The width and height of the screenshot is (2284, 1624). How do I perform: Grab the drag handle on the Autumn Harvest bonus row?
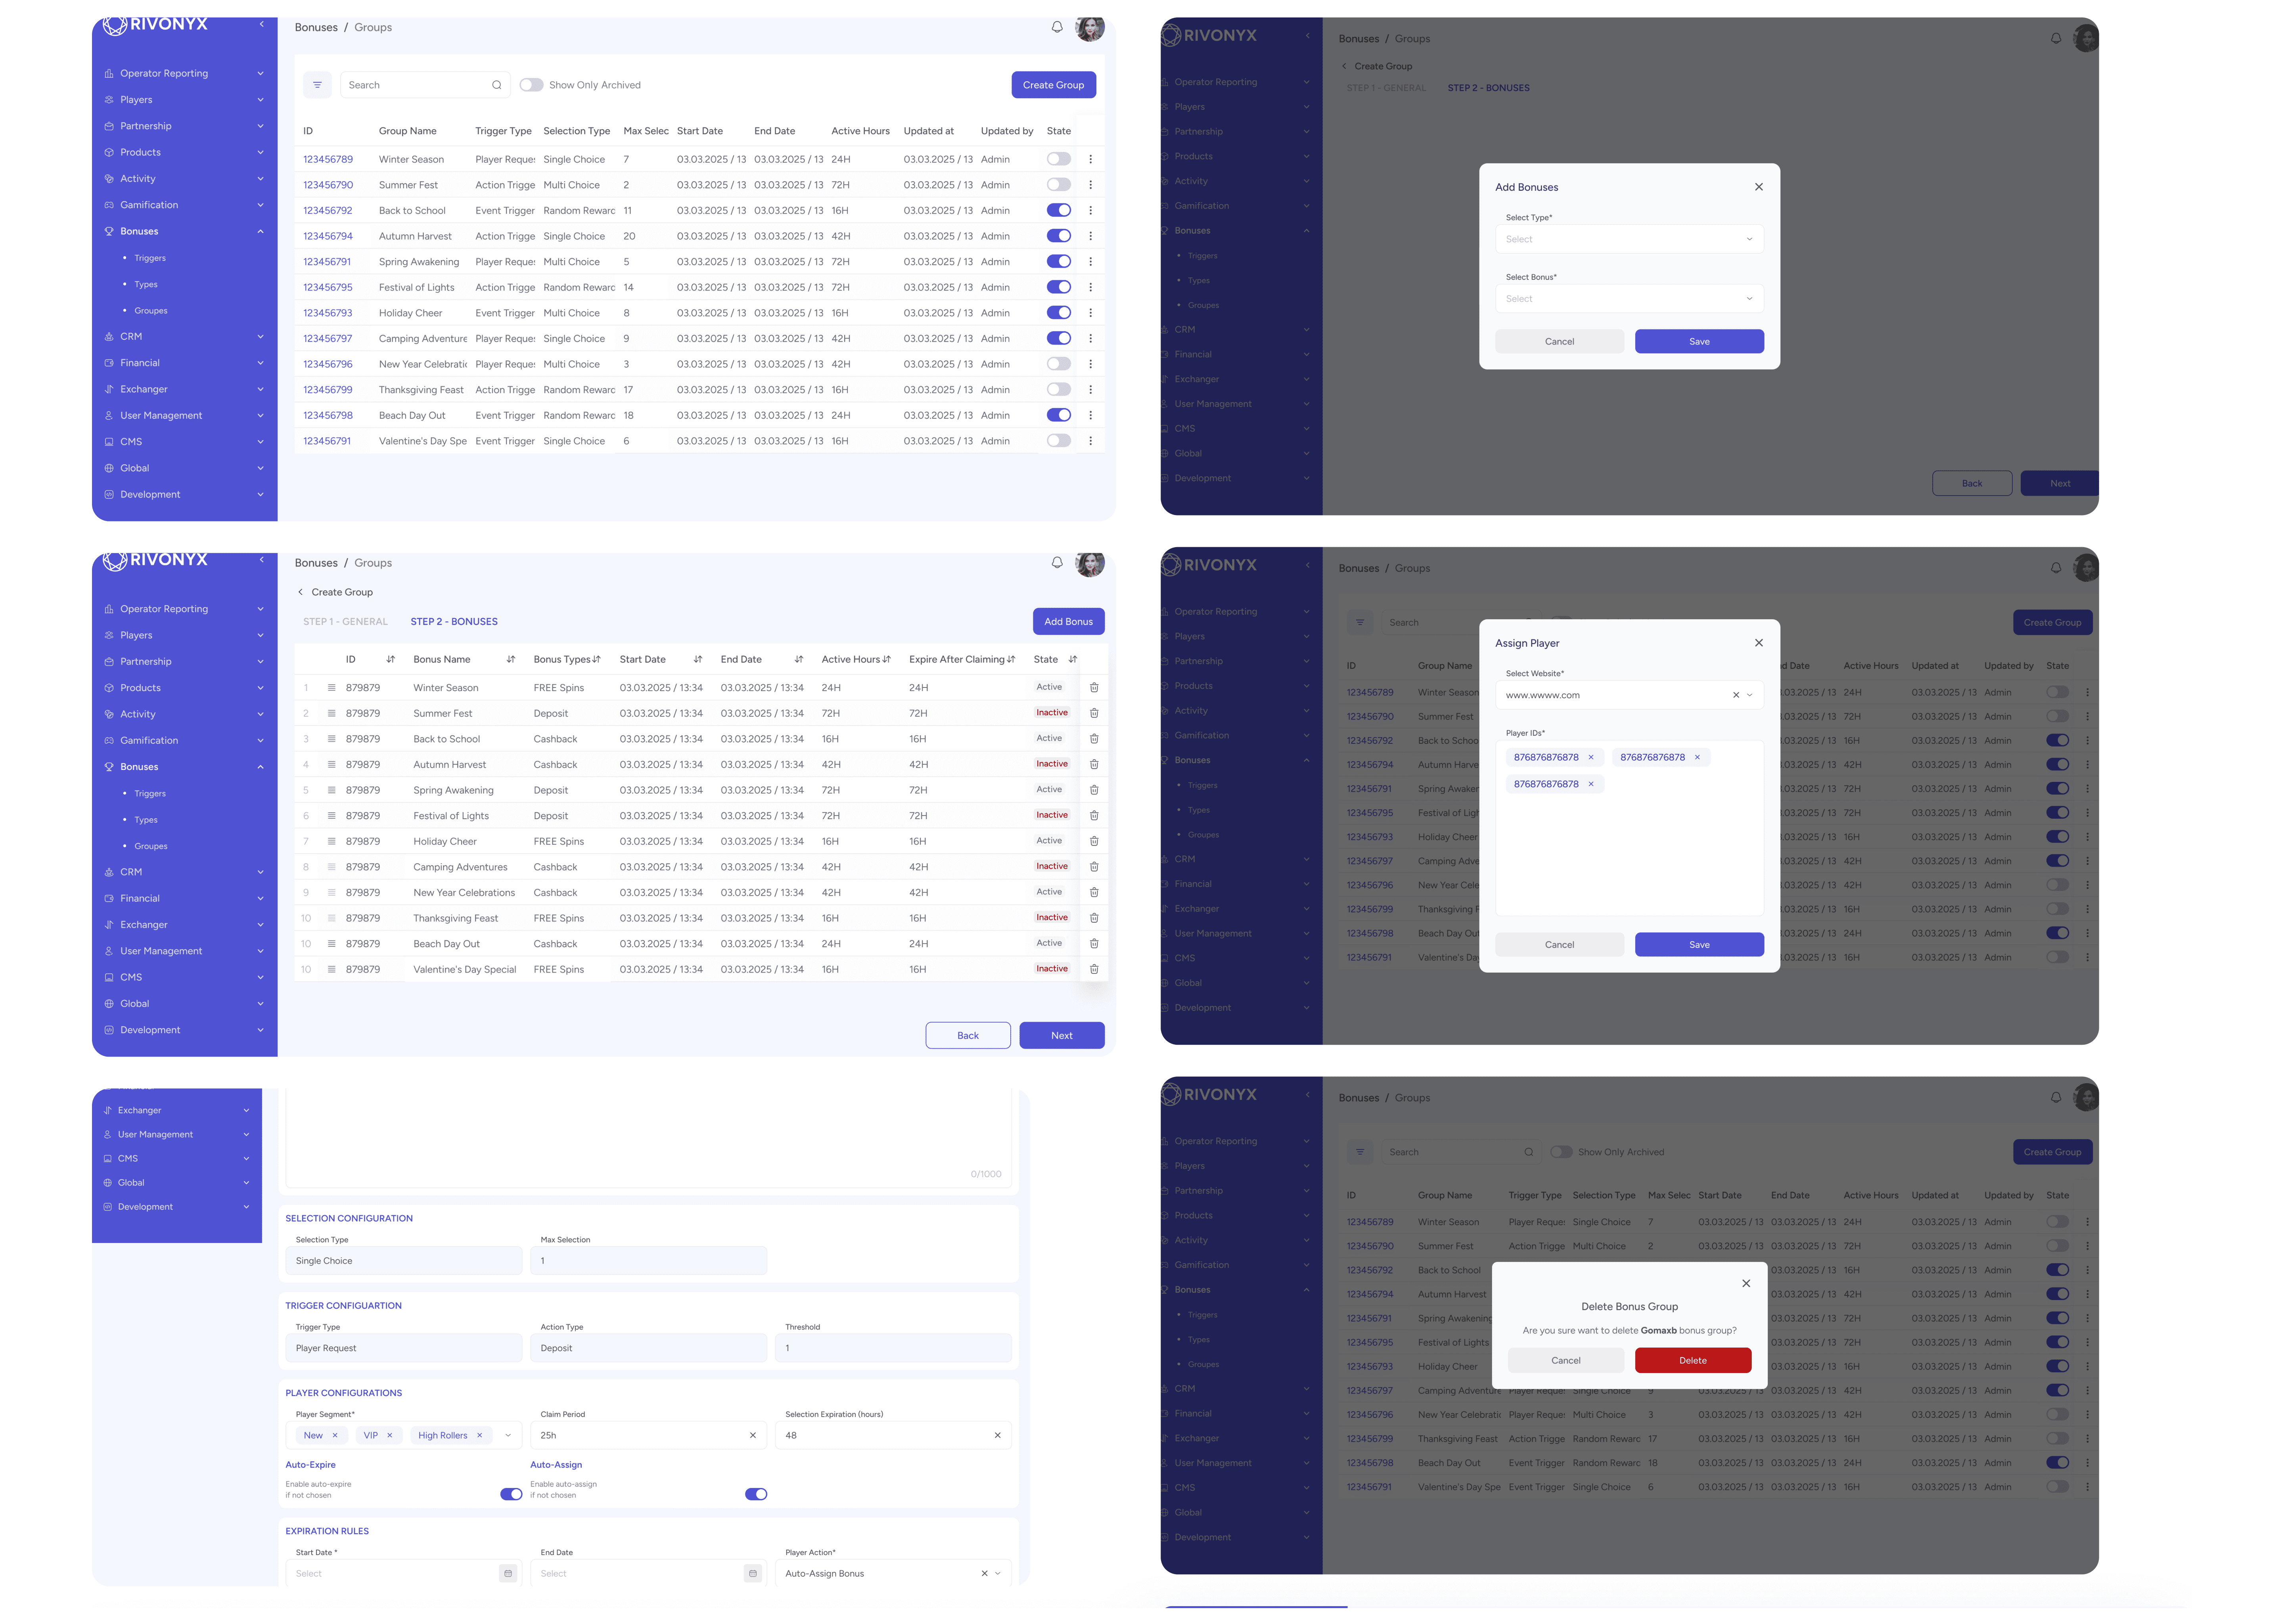332,764
